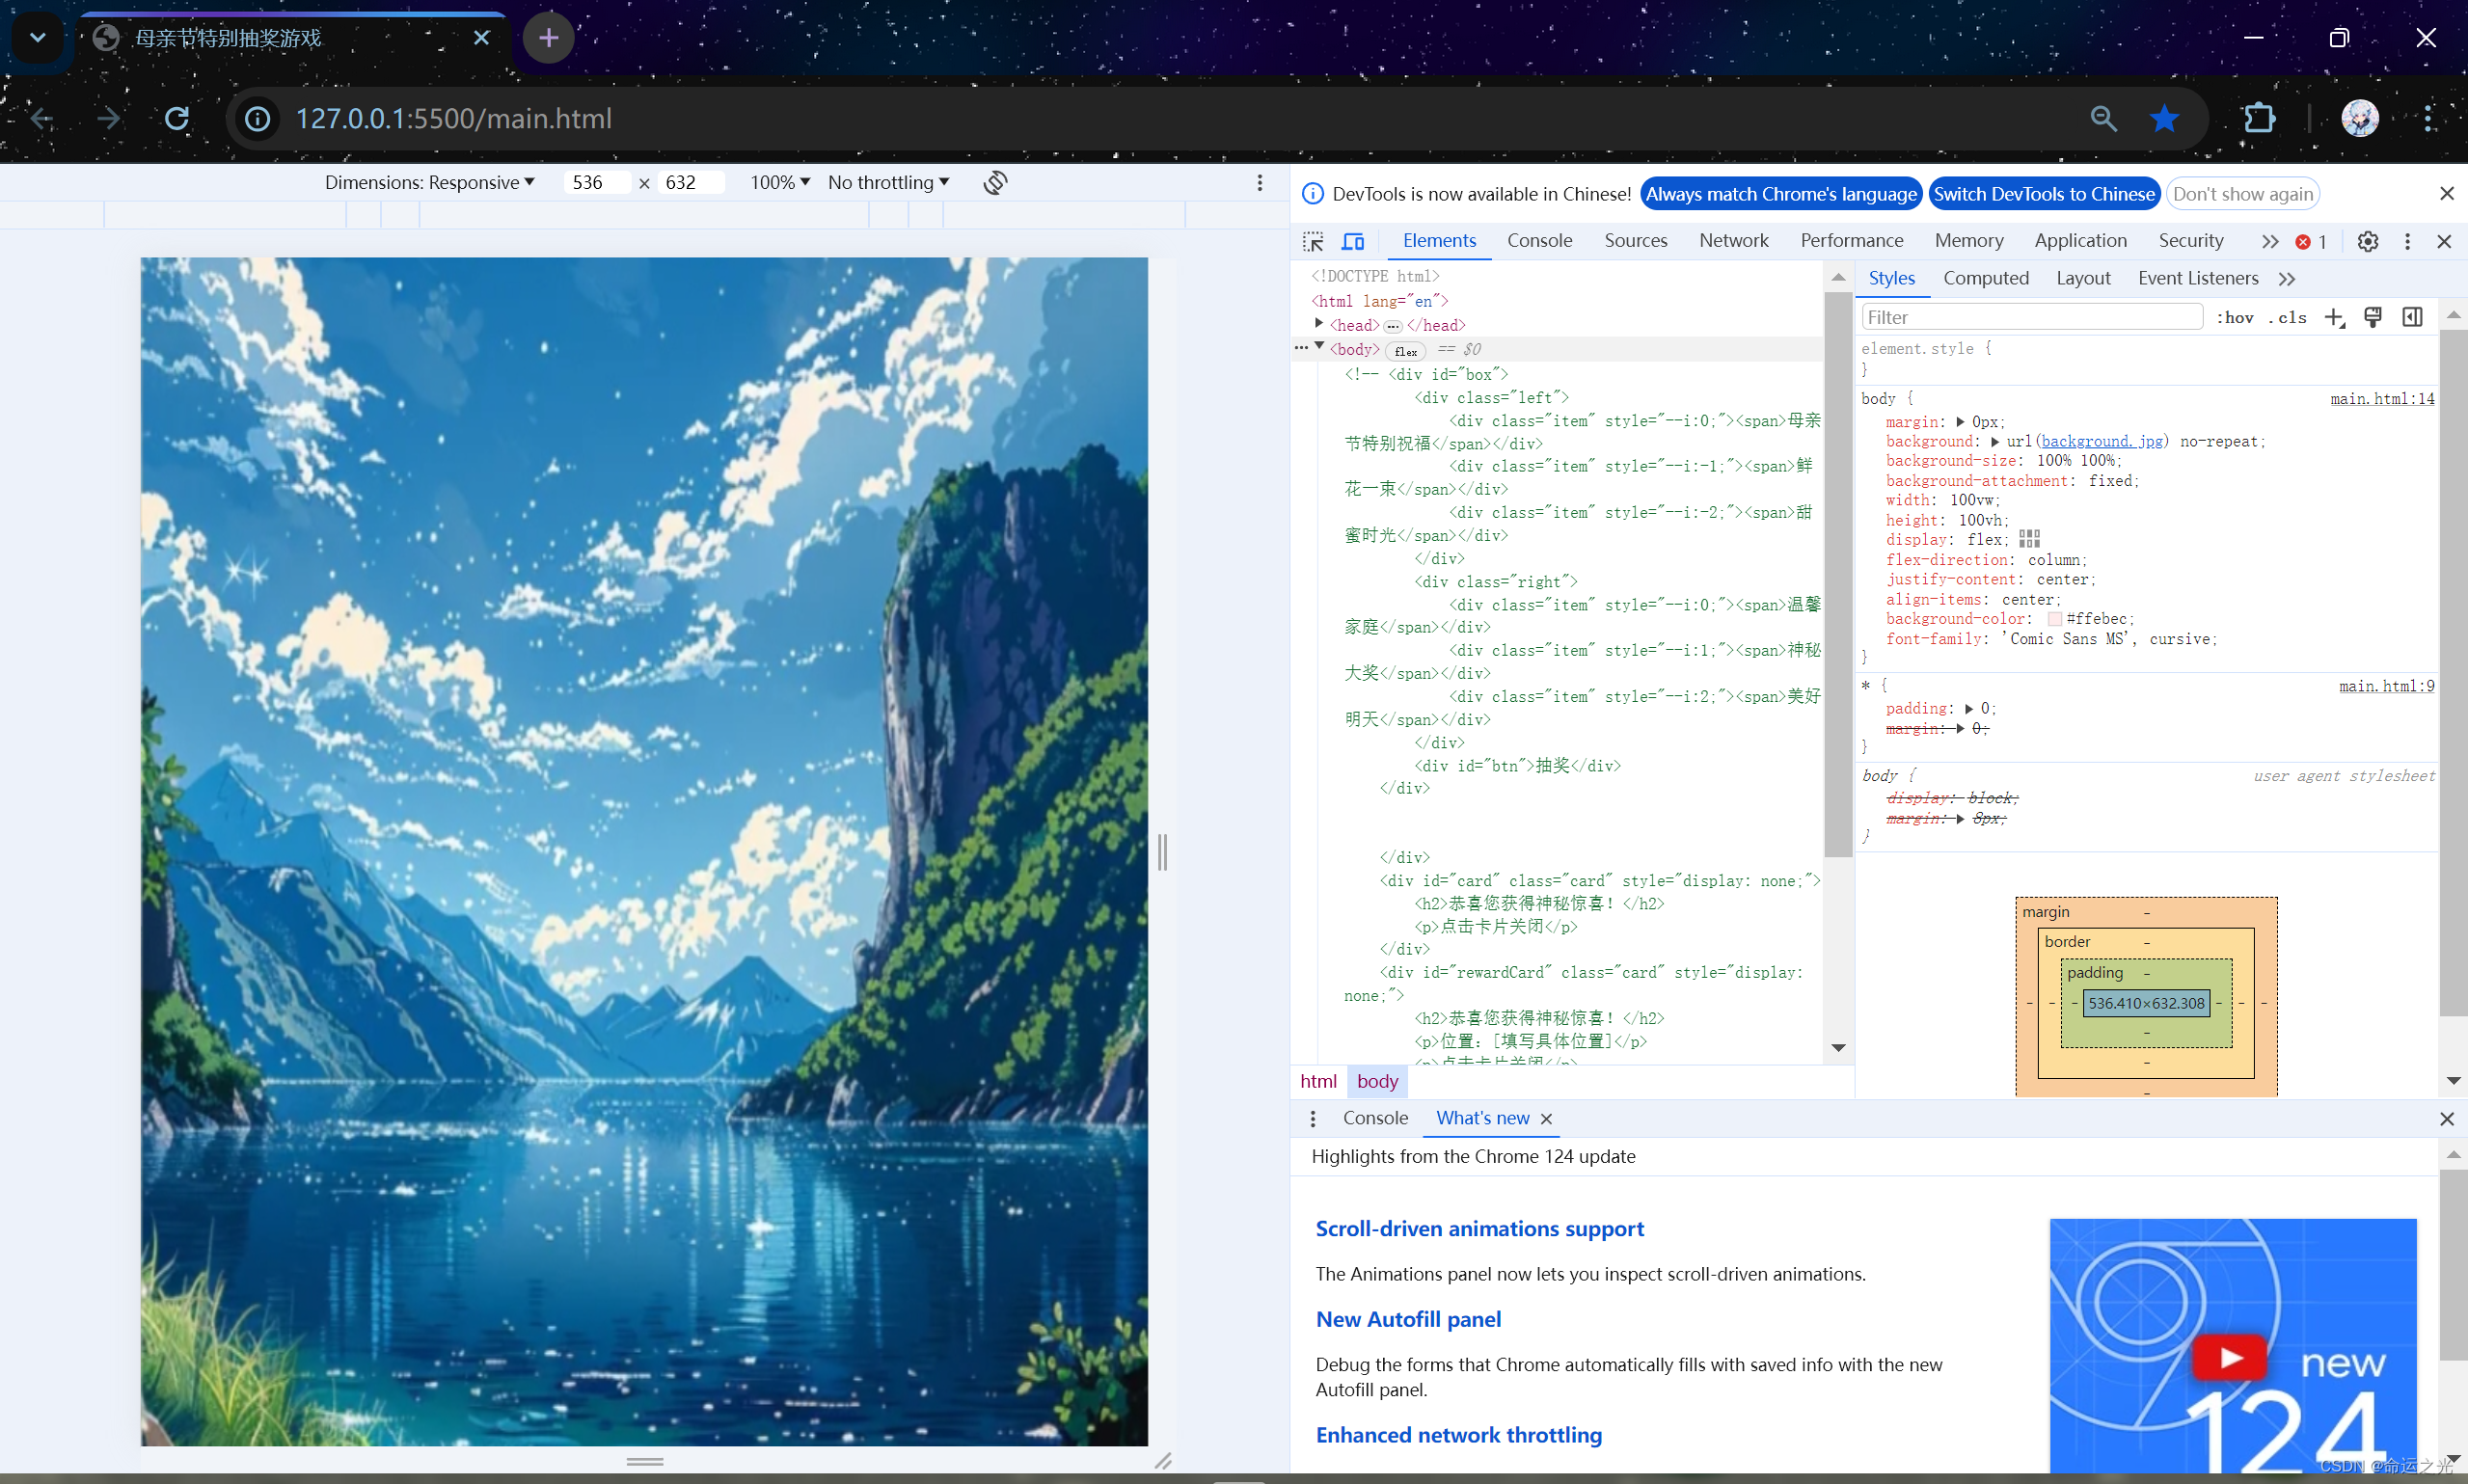
Task: Expand the head element node
Action: 1319,324
